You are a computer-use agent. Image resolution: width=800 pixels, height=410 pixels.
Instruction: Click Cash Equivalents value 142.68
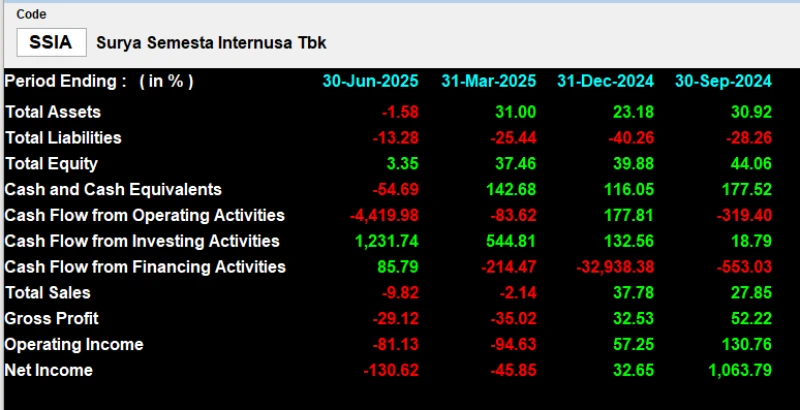(x=511, y=190)
